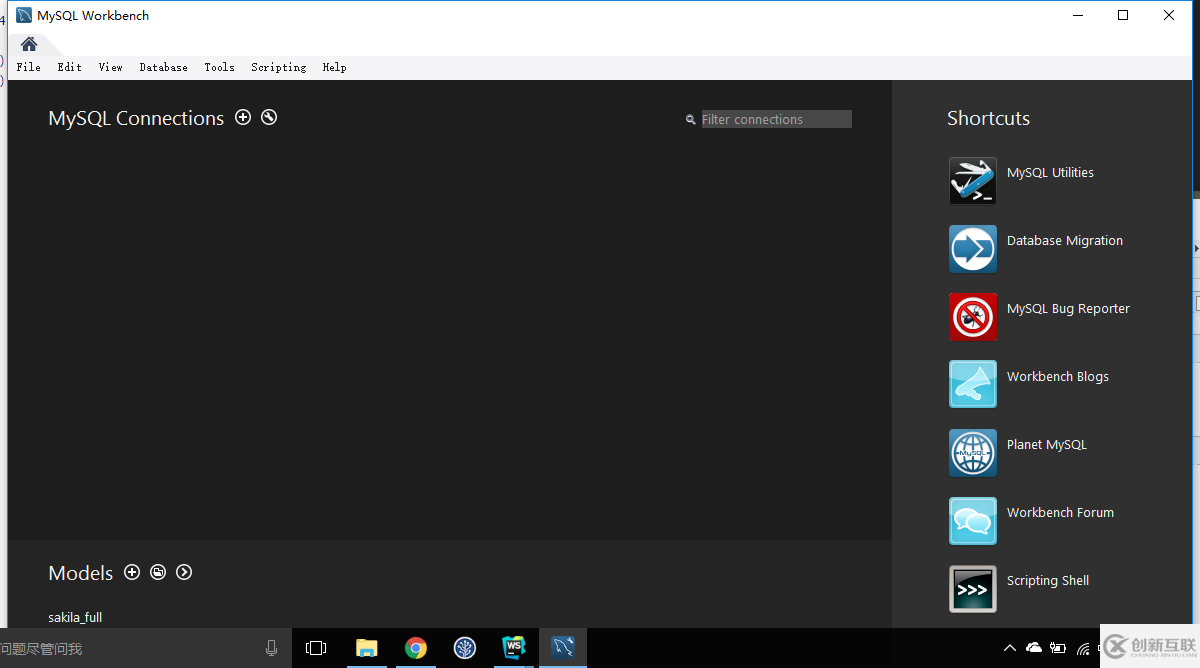1200x668 pixels.
Task: Click the MySQL Bug Reporter label
Action: coord(1068,308)
